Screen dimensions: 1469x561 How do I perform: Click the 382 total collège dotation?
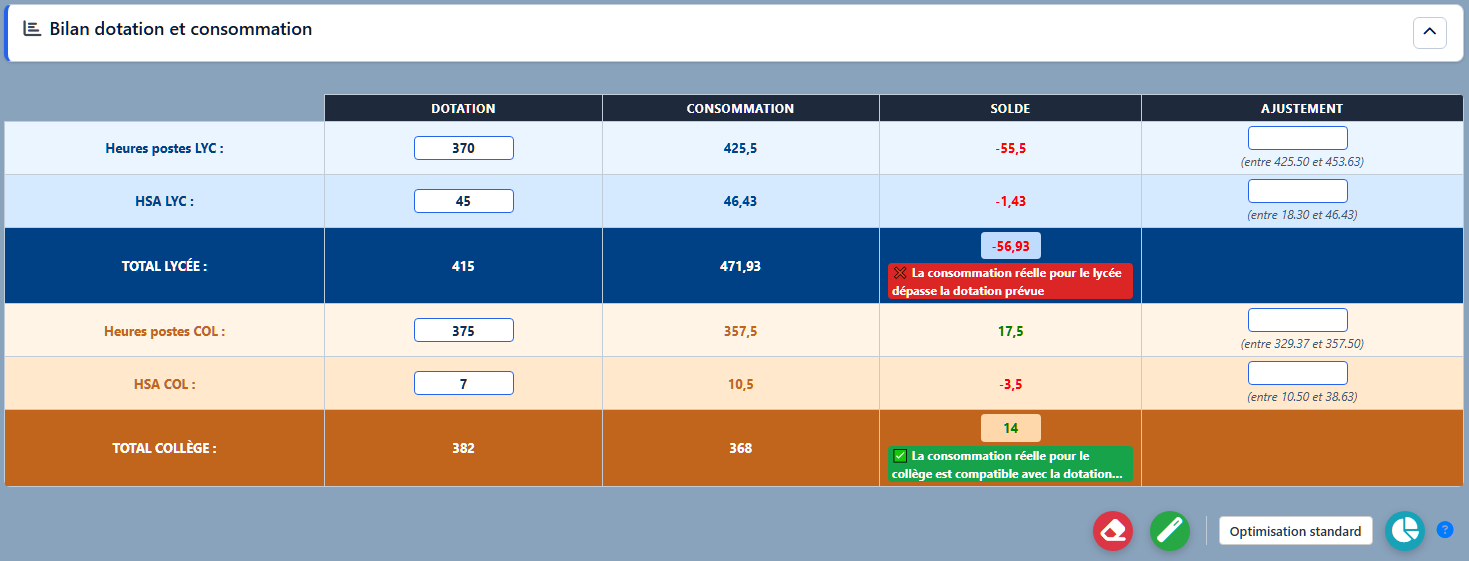click(463, 448)
